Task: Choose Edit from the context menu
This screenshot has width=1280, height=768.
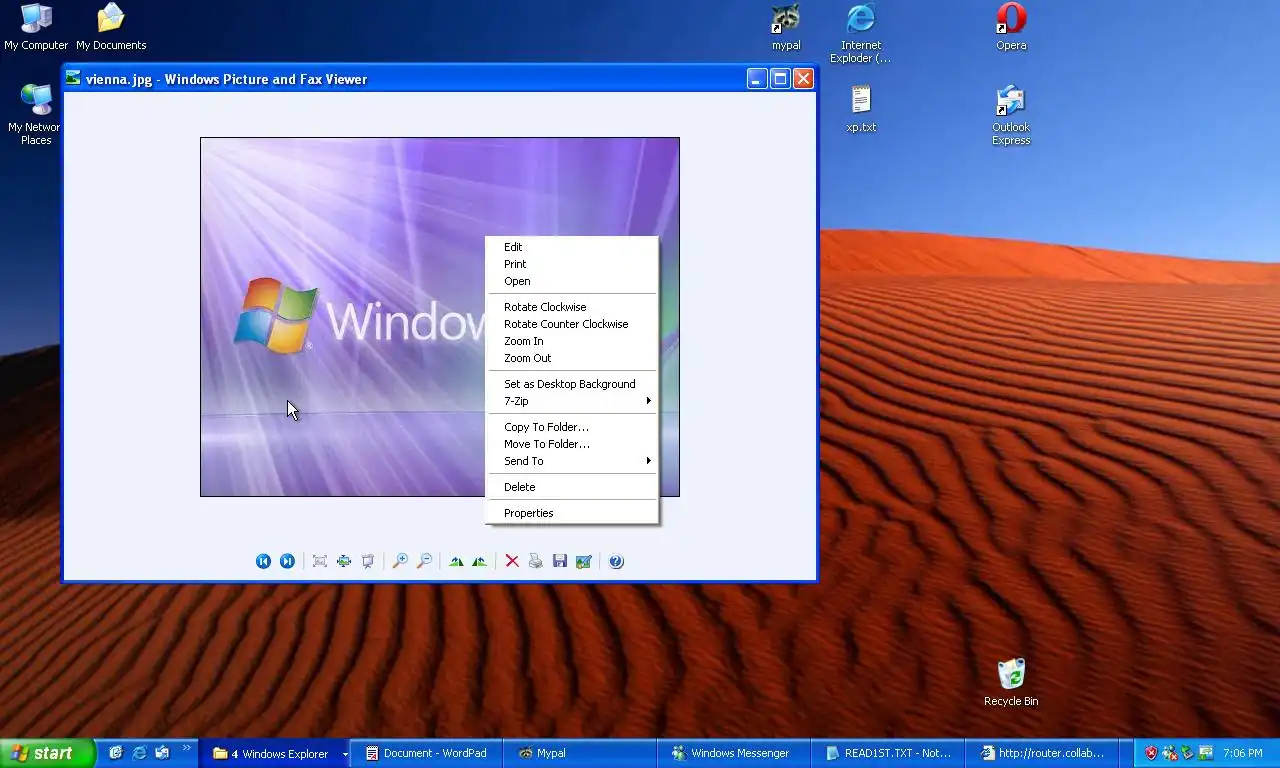Action: tap(572, 247)
